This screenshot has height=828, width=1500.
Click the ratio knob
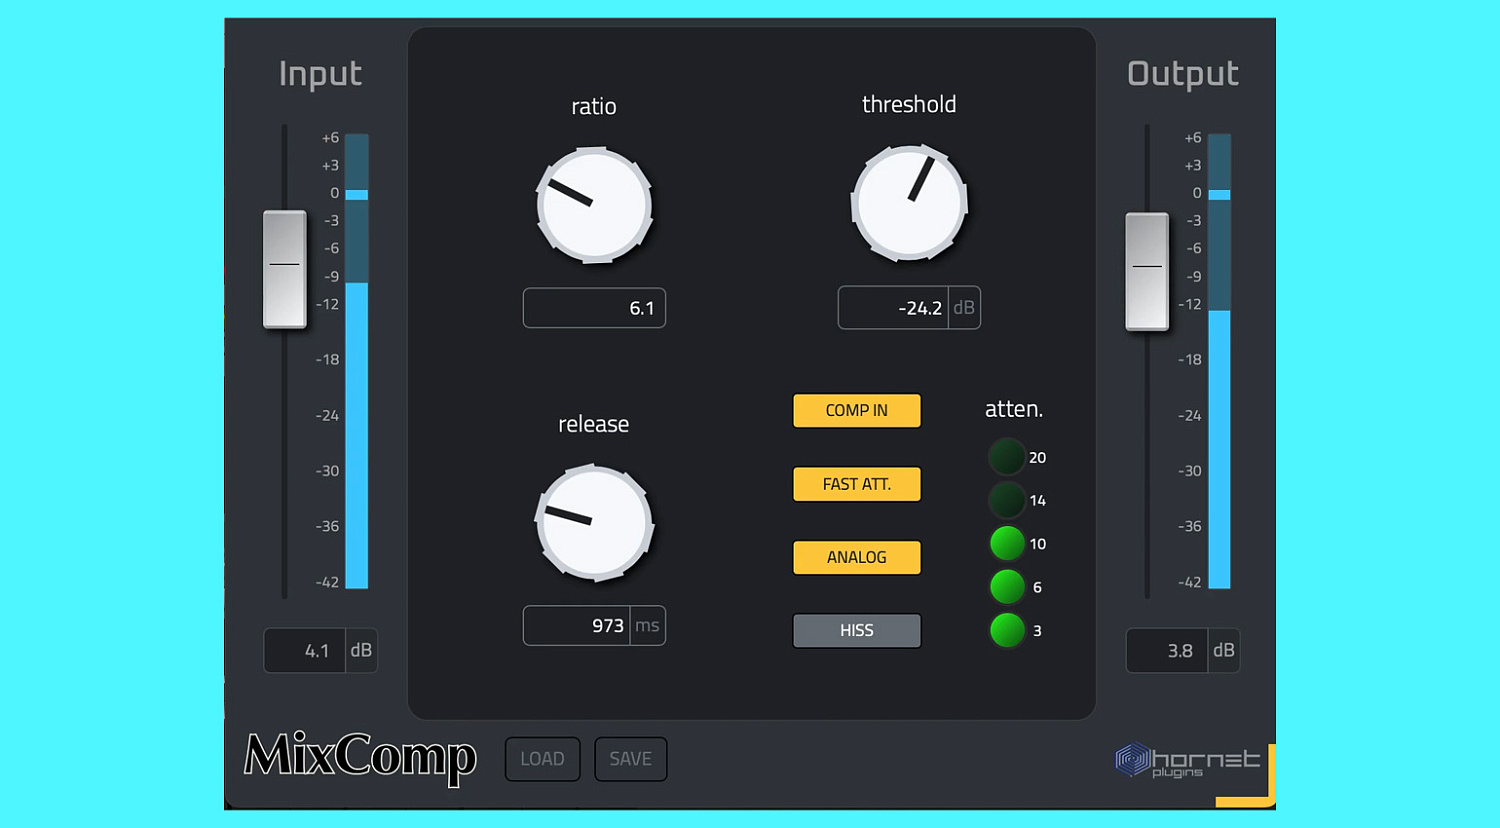click(594, 206)
